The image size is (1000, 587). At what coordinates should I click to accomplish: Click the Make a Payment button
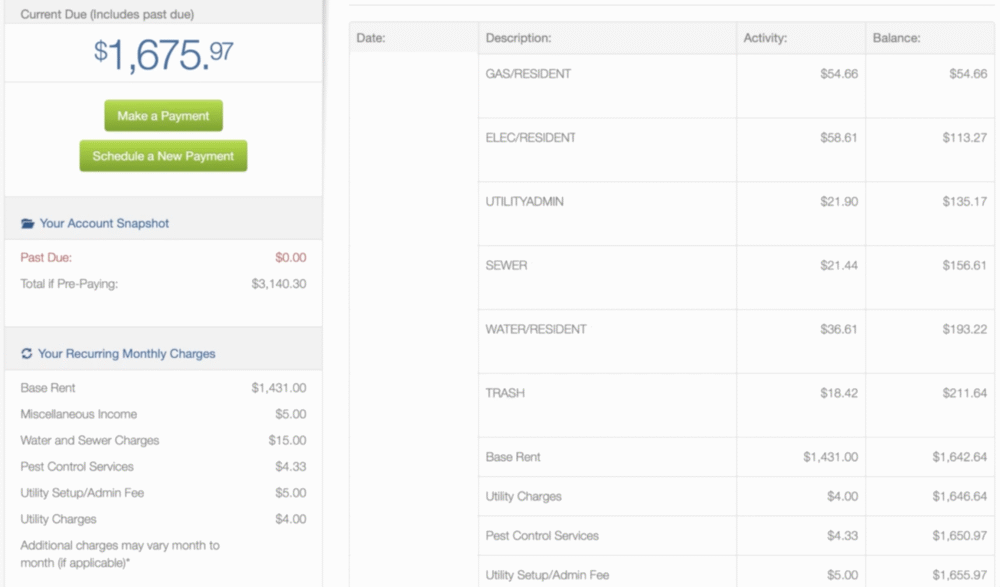(163, 116)
